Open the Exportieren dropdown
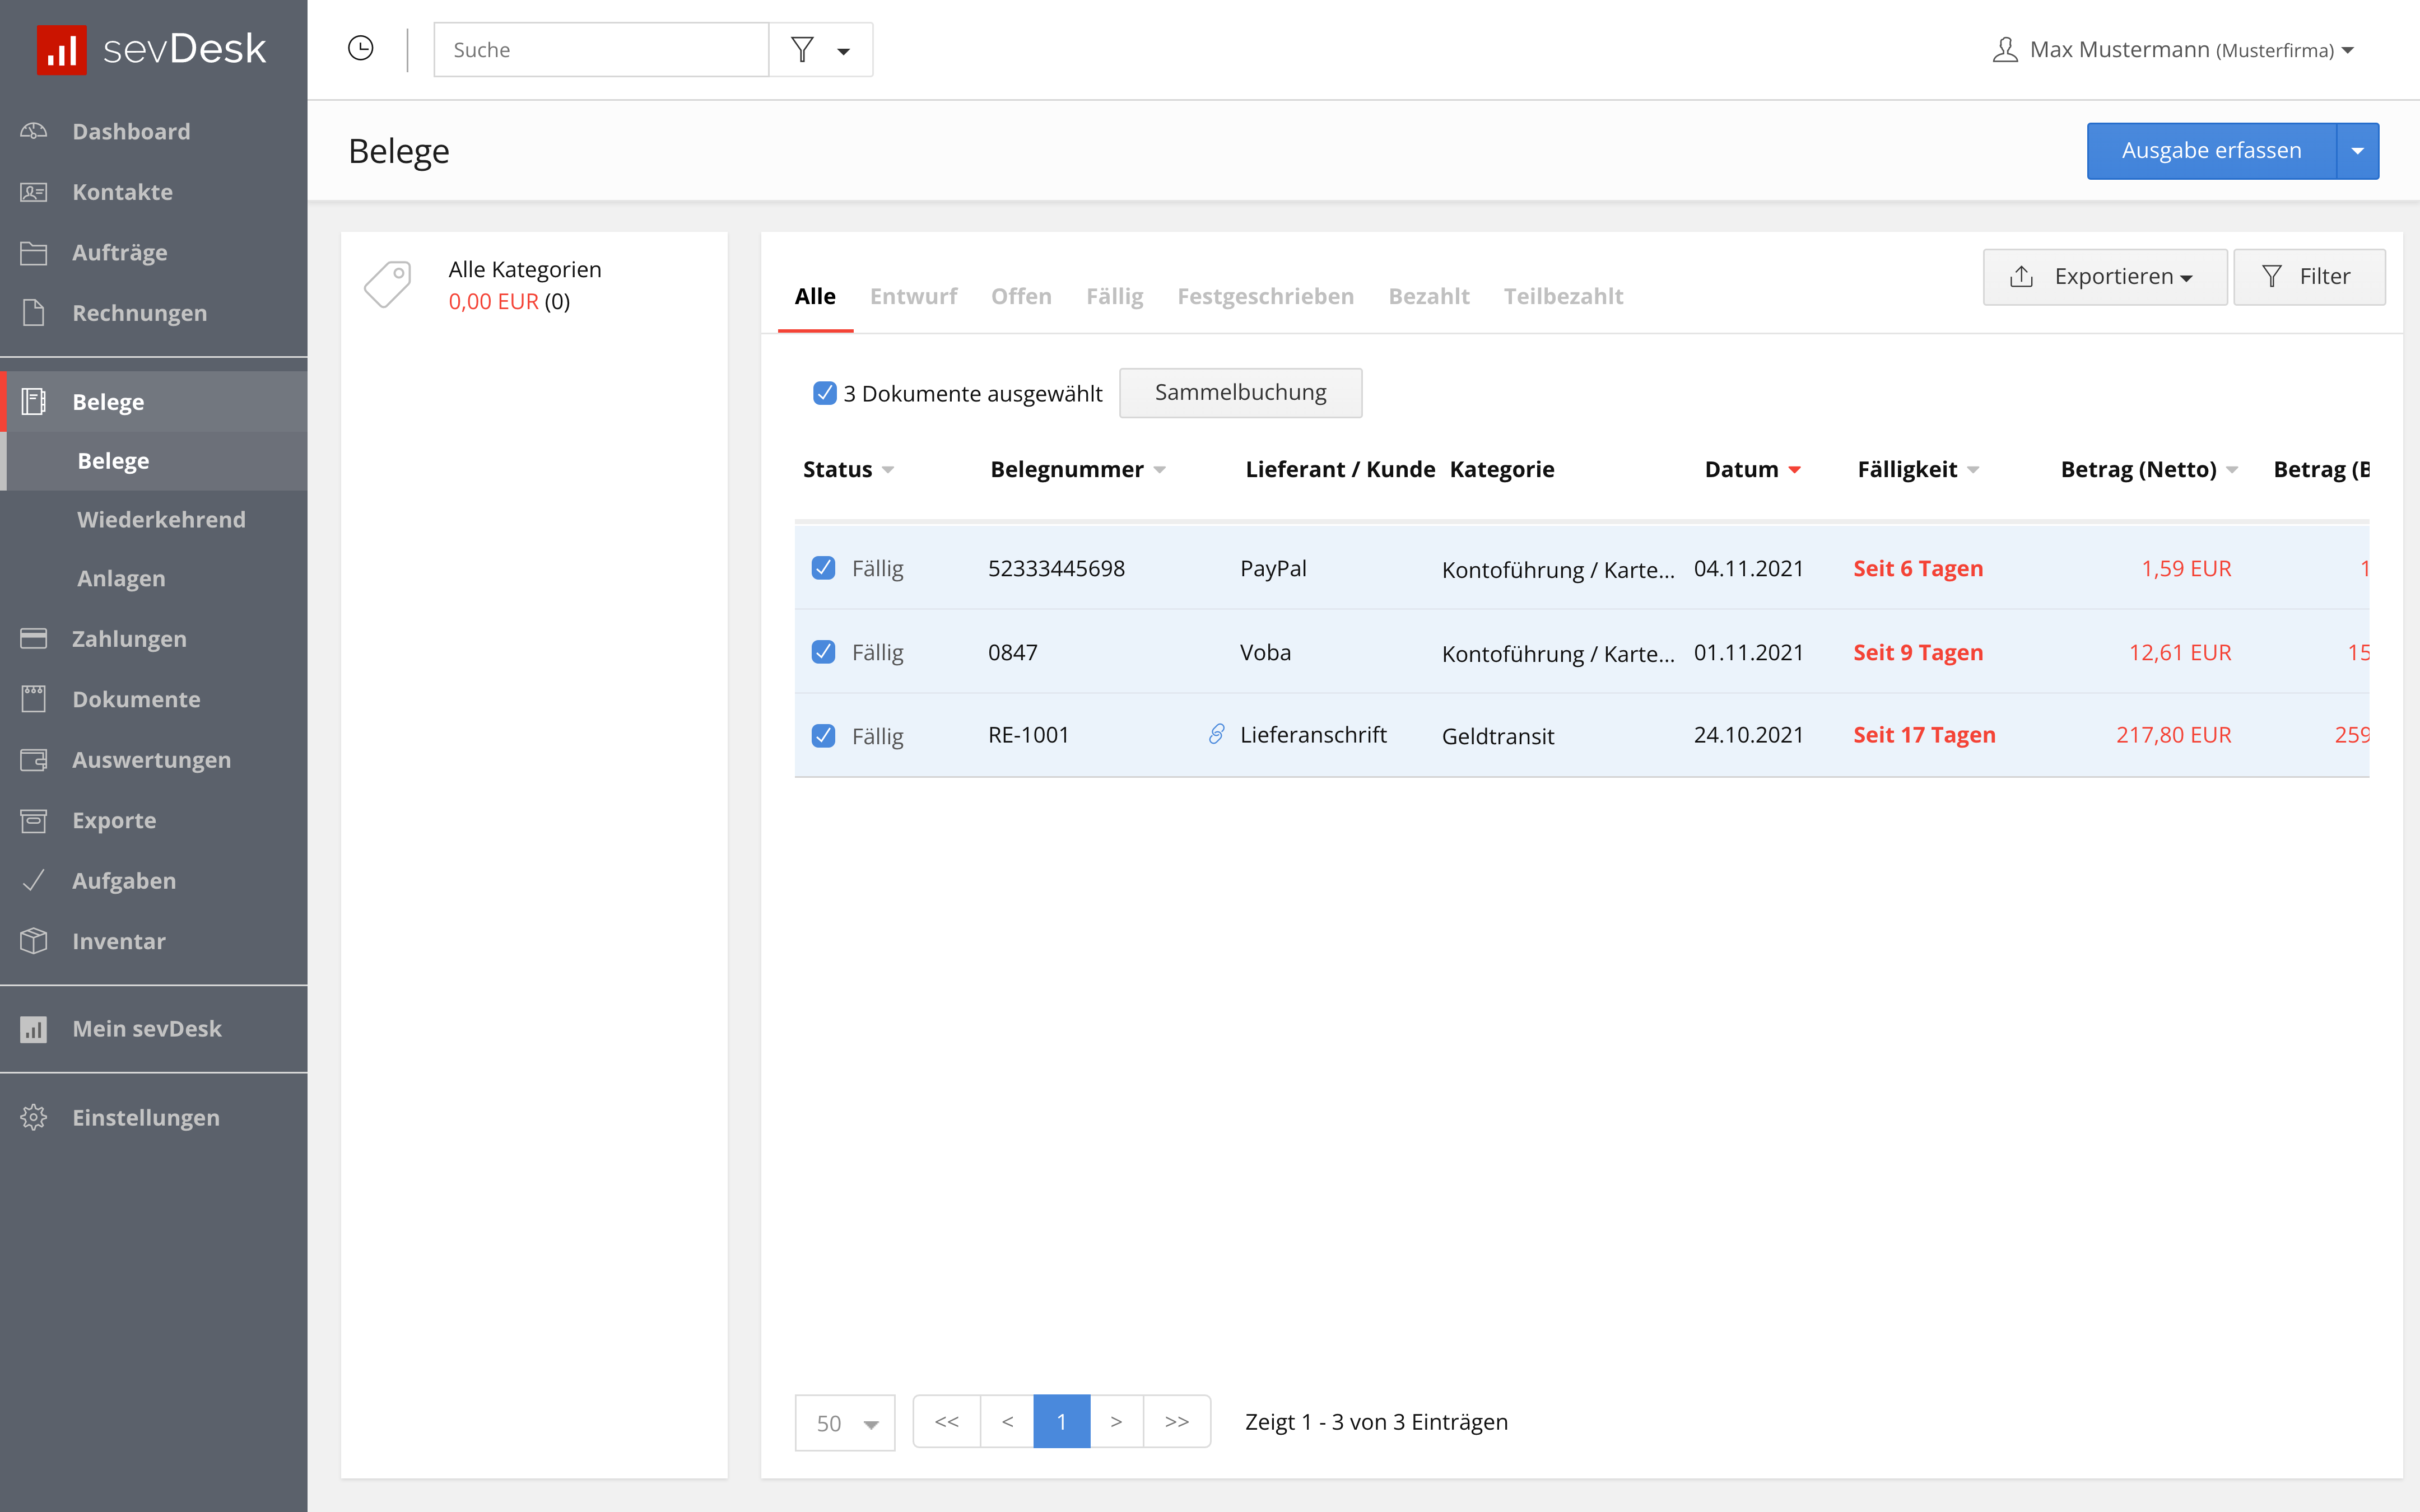 point(2105,277)
